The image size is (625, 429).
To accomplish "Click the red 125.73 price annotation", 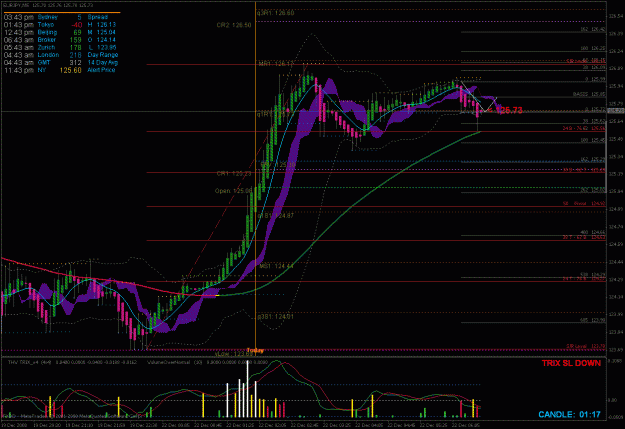I will click(x=509, y=110).
